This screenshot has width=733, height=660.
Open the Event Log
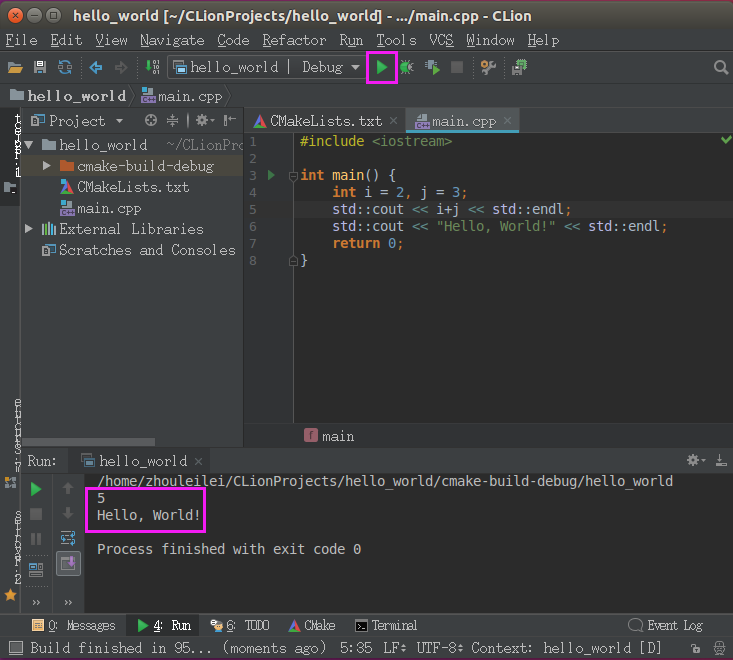coord(665,626)
